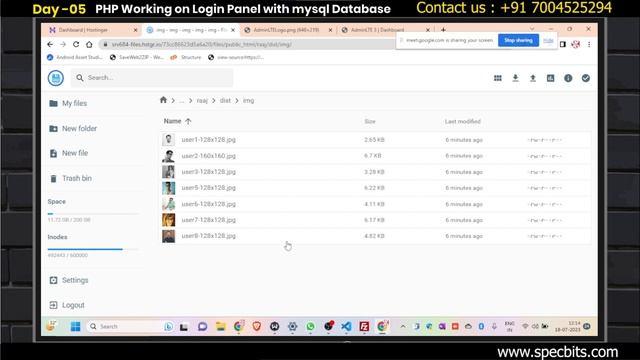Open WhatsApp from taskbar

311,327
